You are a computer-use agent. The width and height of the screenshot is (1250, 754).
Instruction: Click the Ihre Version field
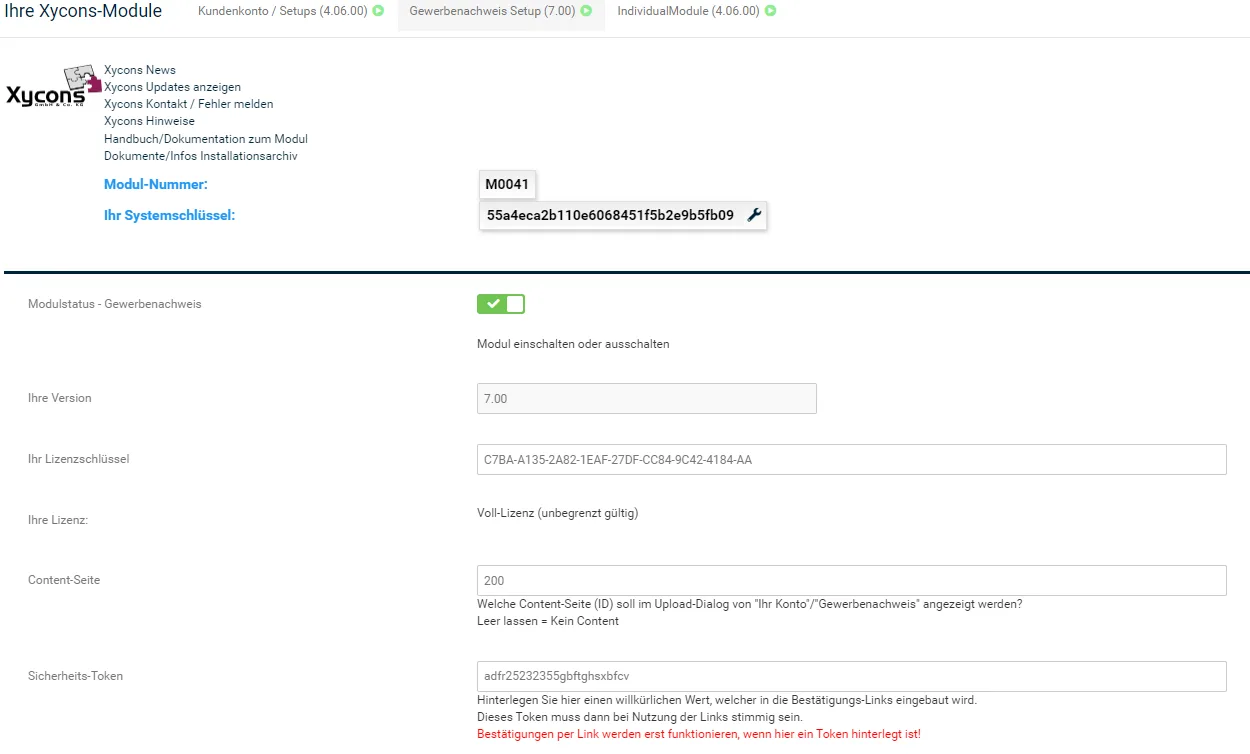pyautogui.click(x=647, y=398)
